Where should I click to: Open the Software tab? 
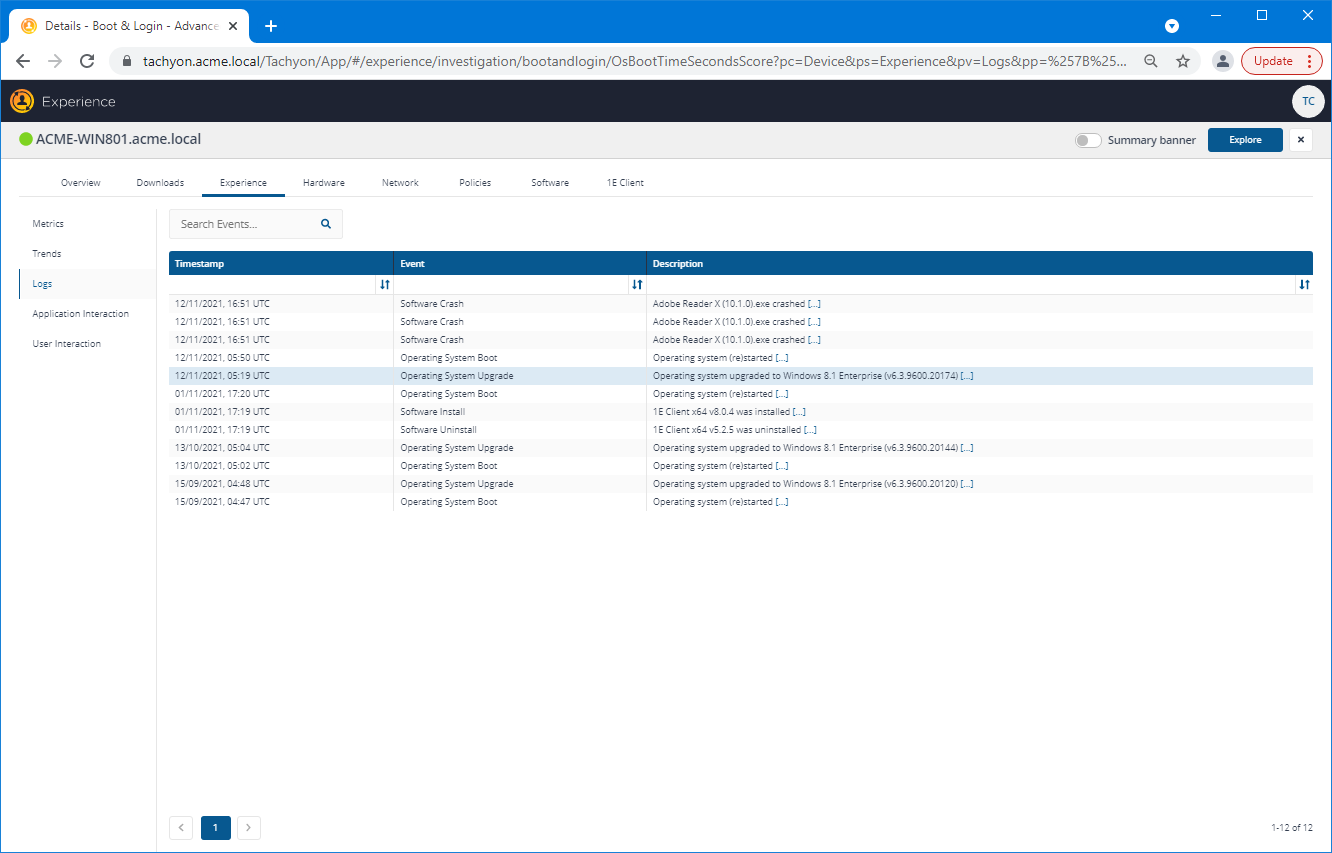tap(550, 183)
